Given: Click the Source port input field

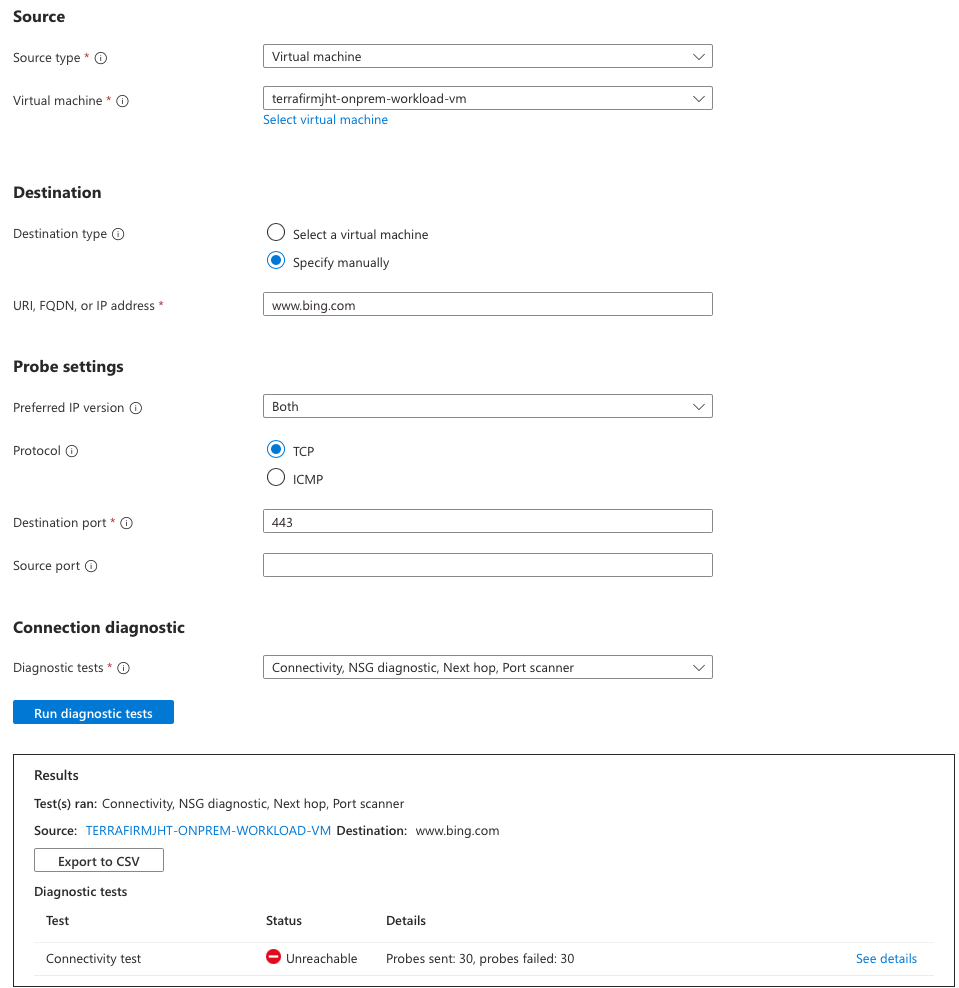Looking at the screenshot, I should (487, 565).
